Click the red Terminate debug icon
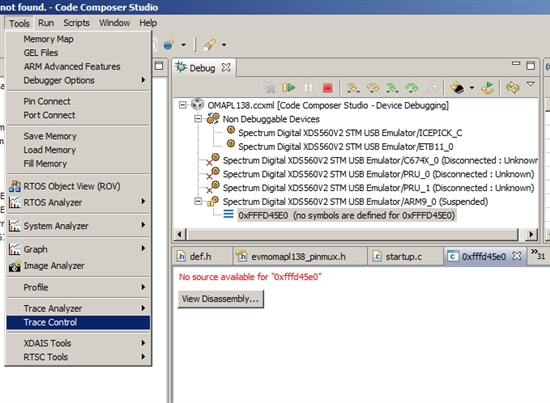The image size is (550, 403). [x=327, y=87]
